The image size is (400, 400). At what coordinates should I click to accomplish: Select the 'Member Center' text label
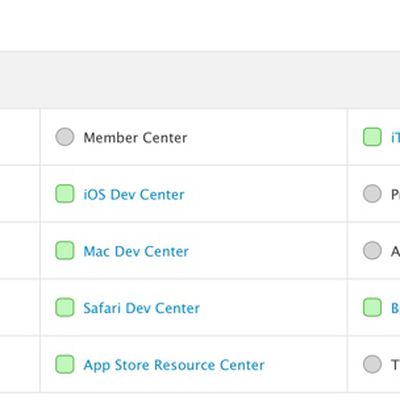[135, 138]
